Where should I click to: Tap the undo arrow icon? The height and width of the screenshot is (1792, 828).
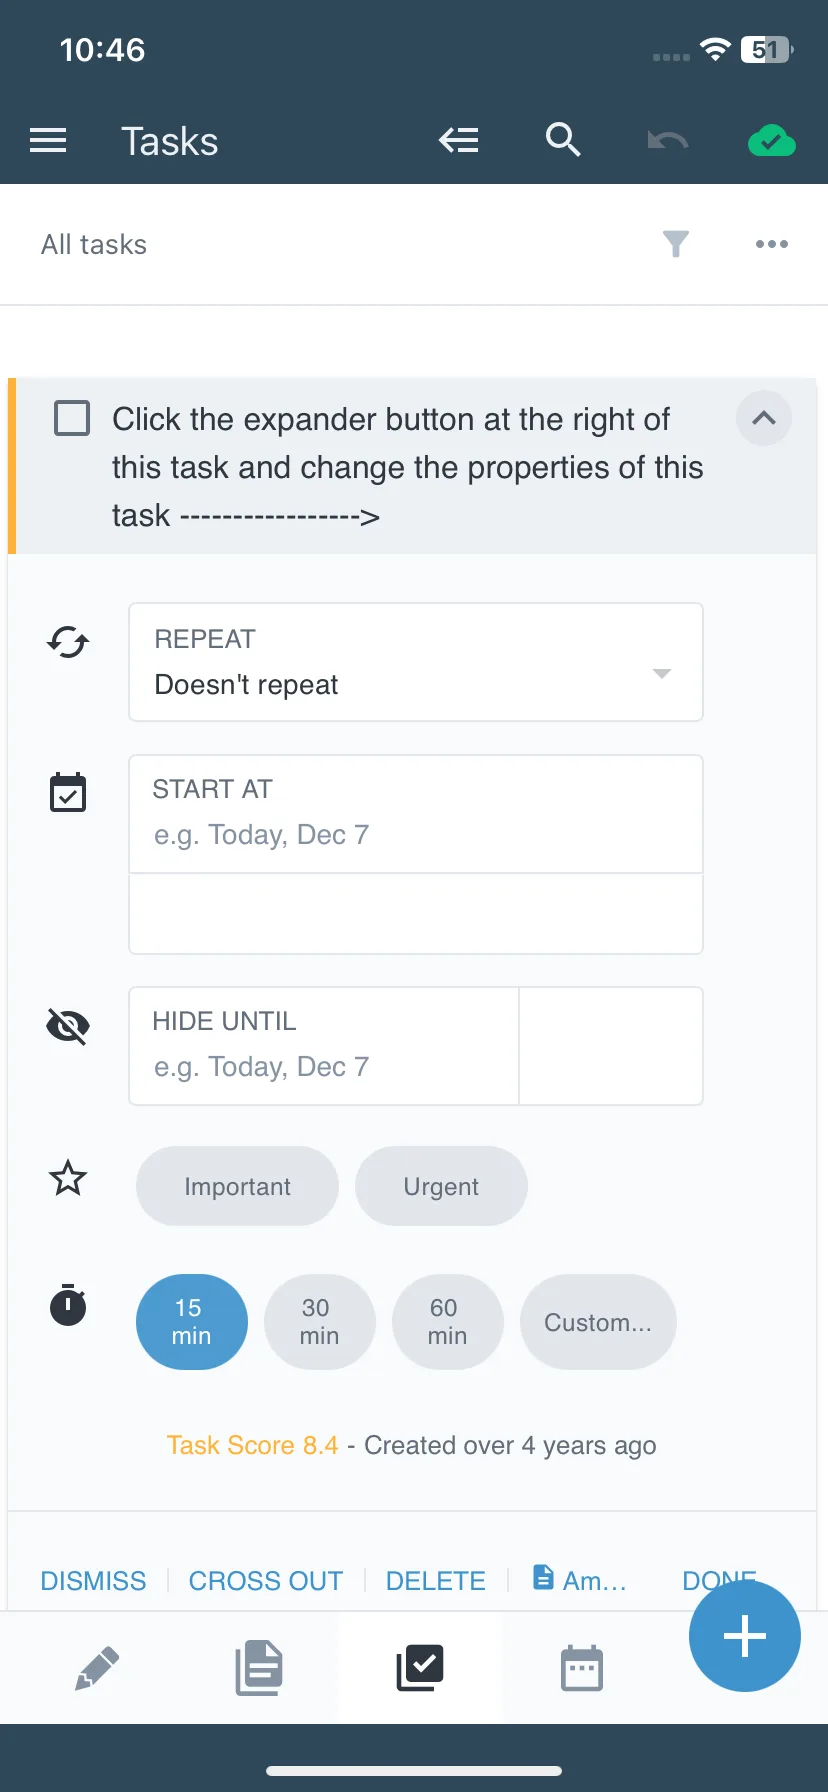coord(667,141)
